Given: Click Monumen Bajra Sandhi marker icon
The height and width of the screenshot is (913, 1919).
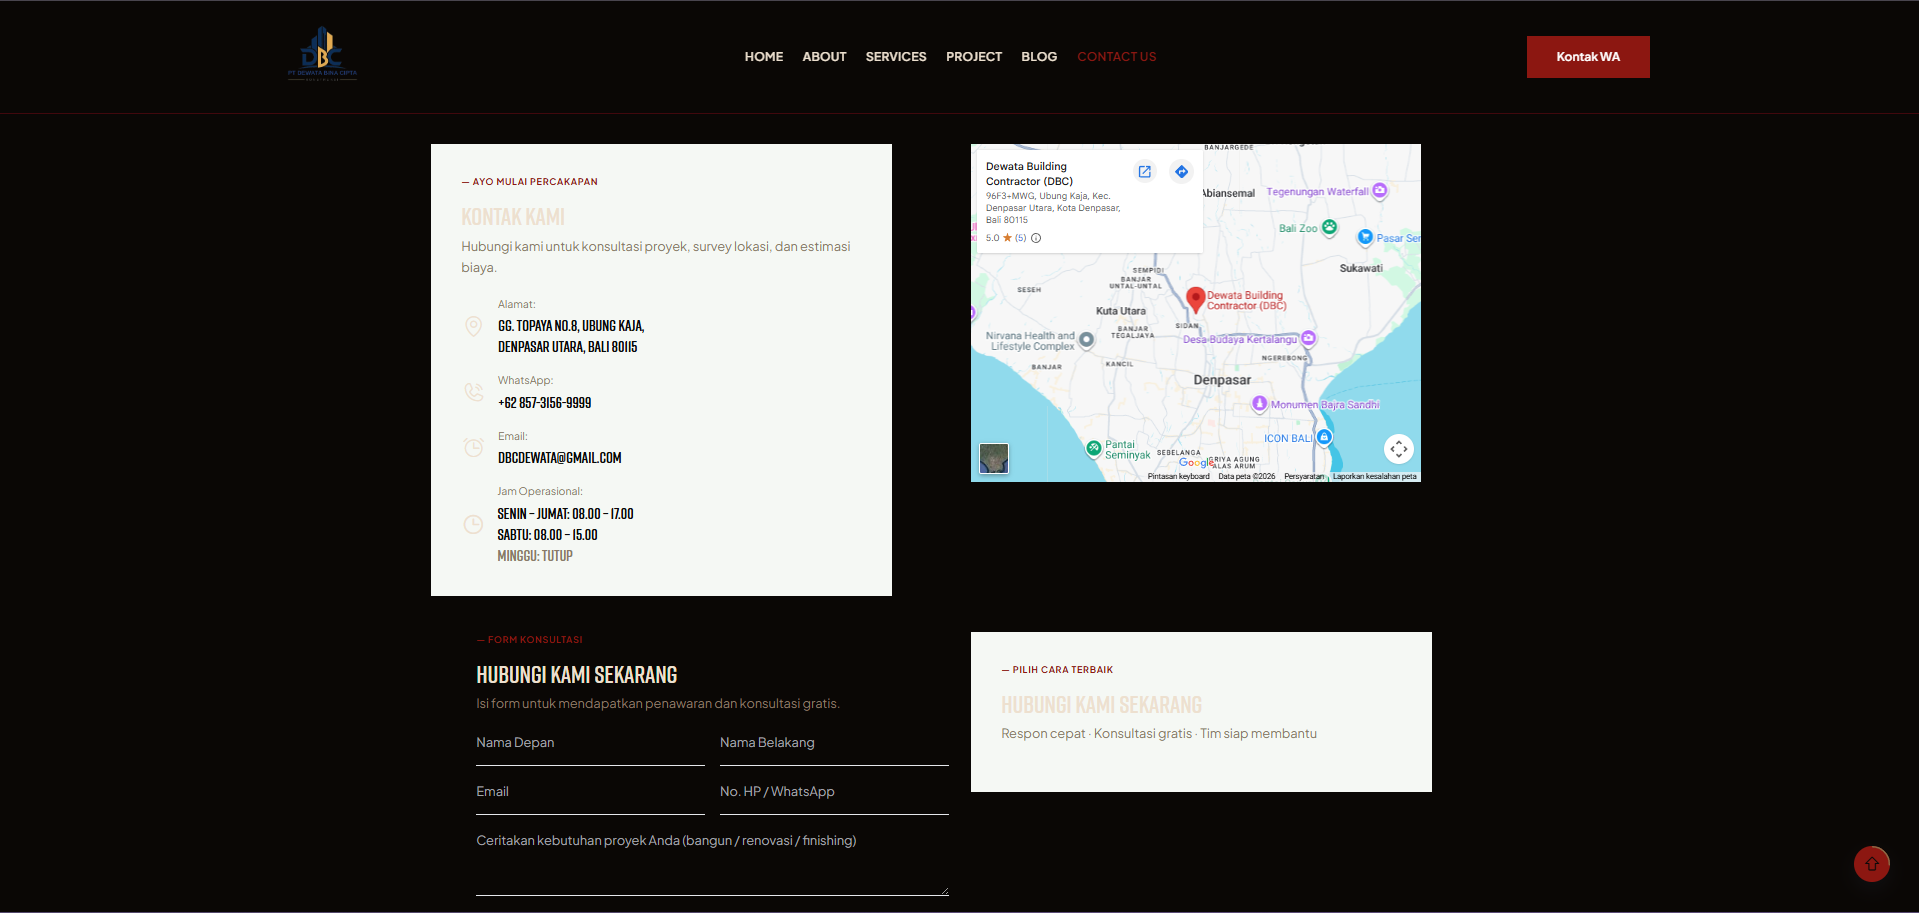Looking at the screenshot, I should click(1260, 403).
